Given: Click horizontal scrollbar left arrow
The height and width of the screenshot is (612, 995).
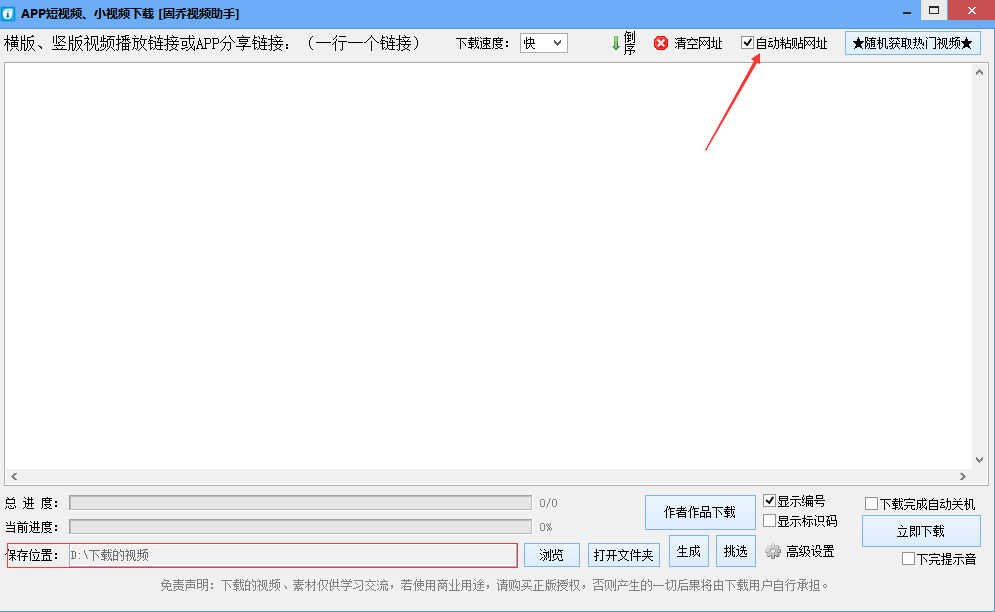Looking at the screenshot, I should point(14,476).
